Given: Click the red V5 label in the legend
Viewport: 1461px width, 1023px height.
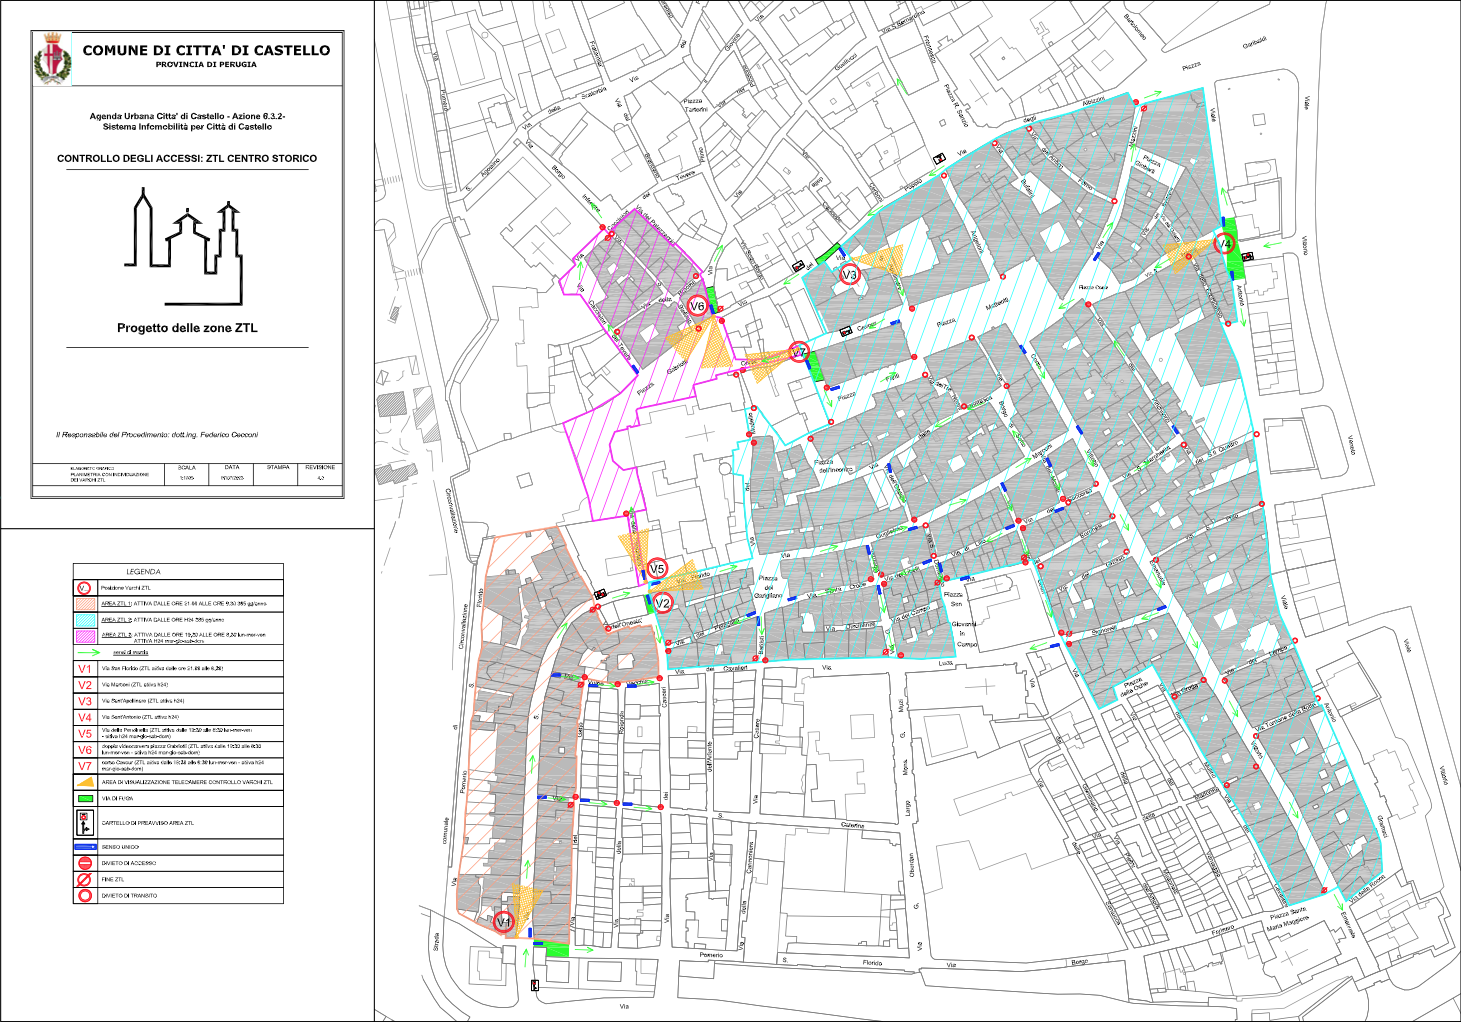Looking at the screenshot, I should [x=85, y=733].
